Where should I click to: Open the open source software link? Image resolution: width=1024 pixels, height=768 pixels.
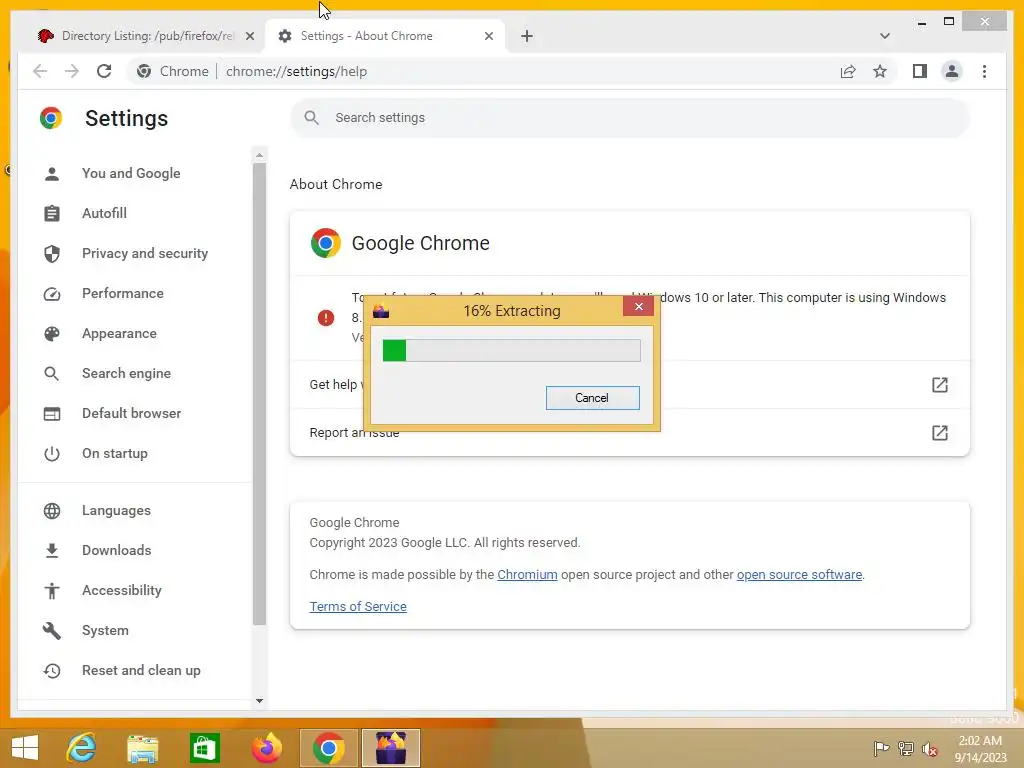pos(799,575)
